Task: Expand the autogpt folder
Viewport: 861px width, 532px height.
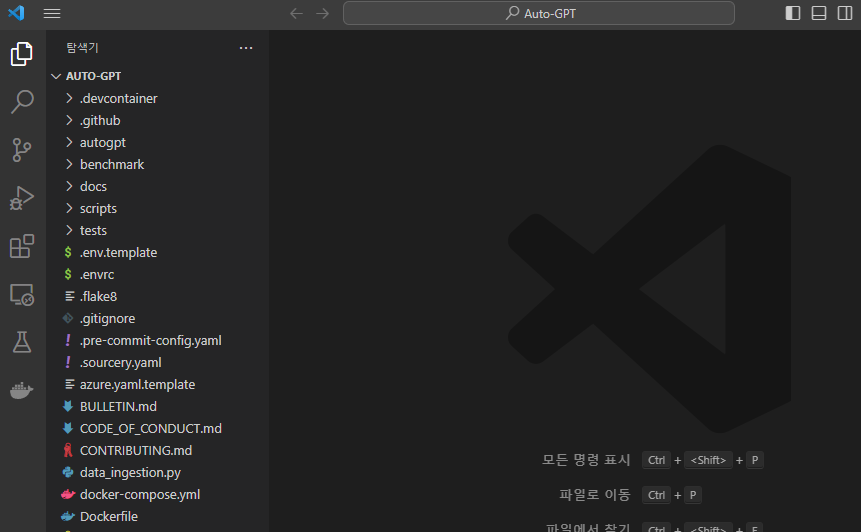Action: coord(158,142)
